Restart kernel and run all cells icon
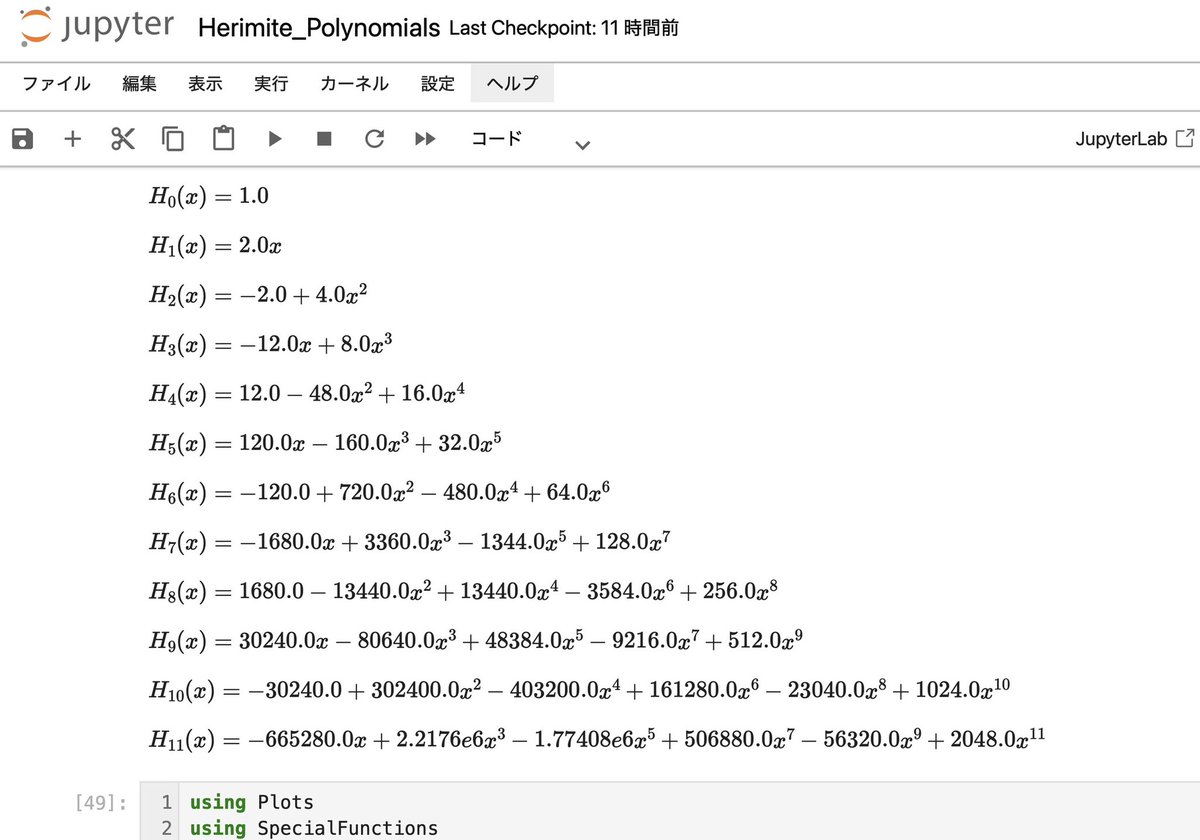The height and width of the screenshot is (840, 1200). point(425,139)
